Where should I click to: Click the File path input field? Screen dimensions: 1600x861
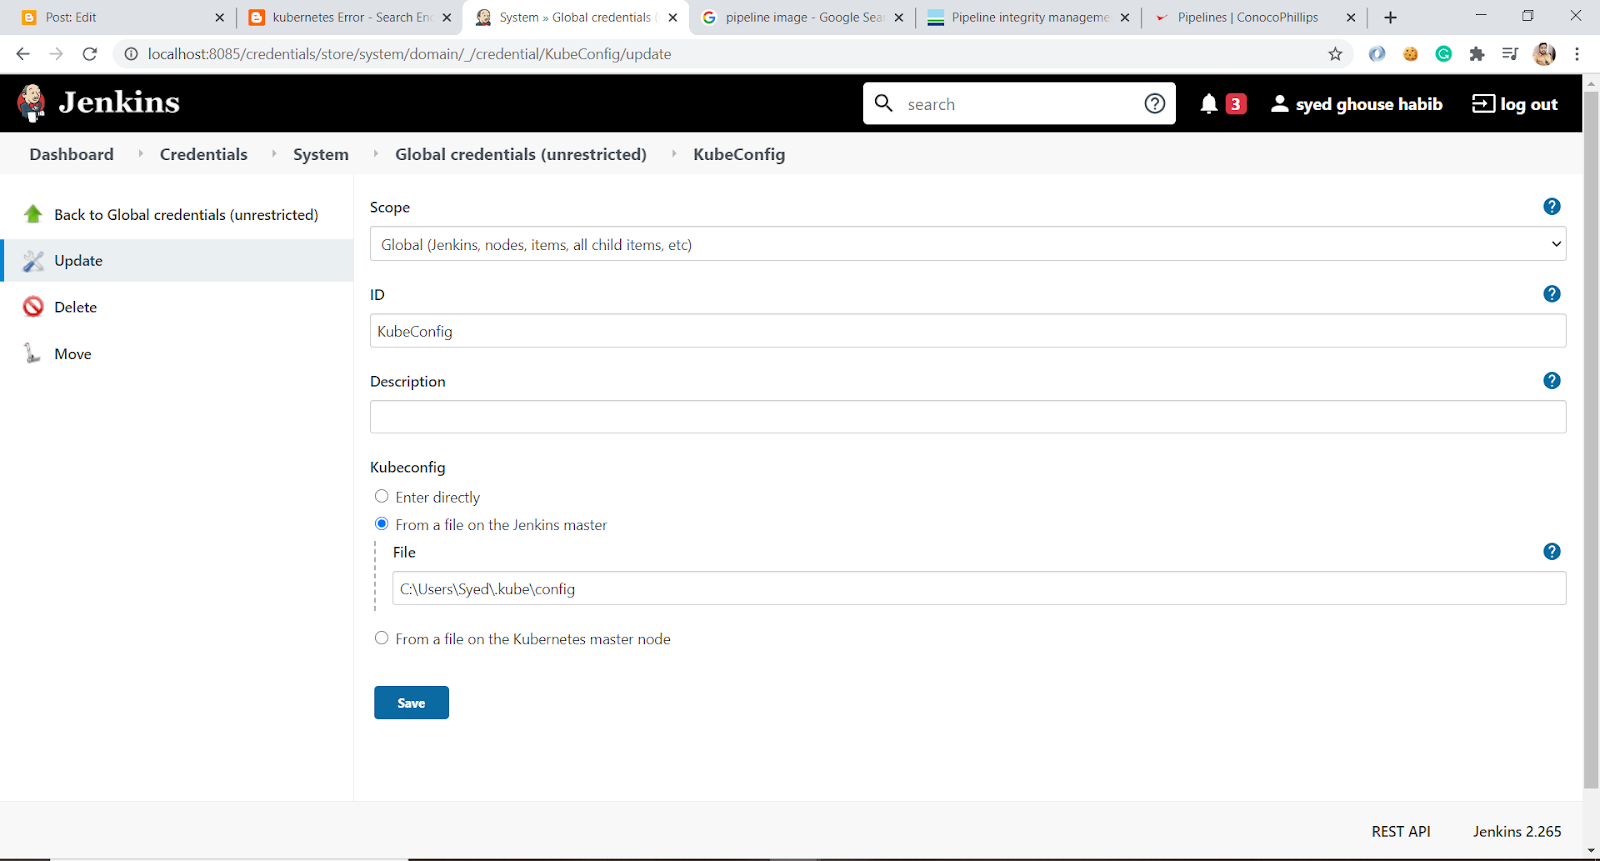979,588
